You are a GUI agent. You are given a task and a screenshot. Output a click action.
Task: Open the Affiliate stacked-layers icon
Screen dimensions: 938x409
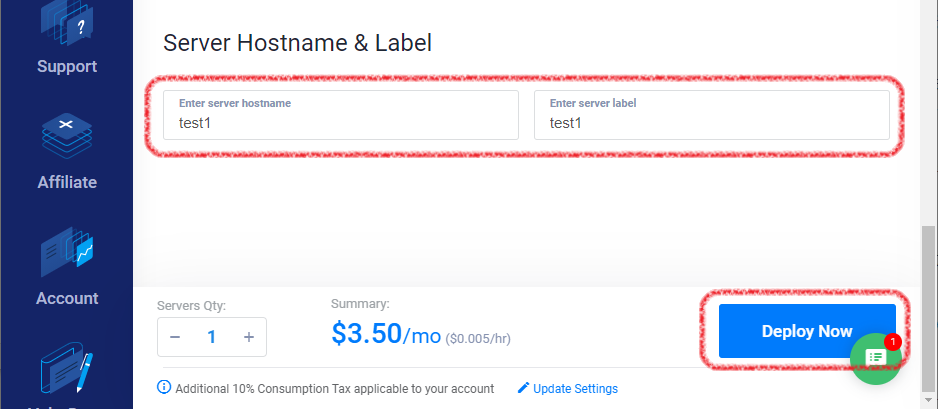coord(66,136)
